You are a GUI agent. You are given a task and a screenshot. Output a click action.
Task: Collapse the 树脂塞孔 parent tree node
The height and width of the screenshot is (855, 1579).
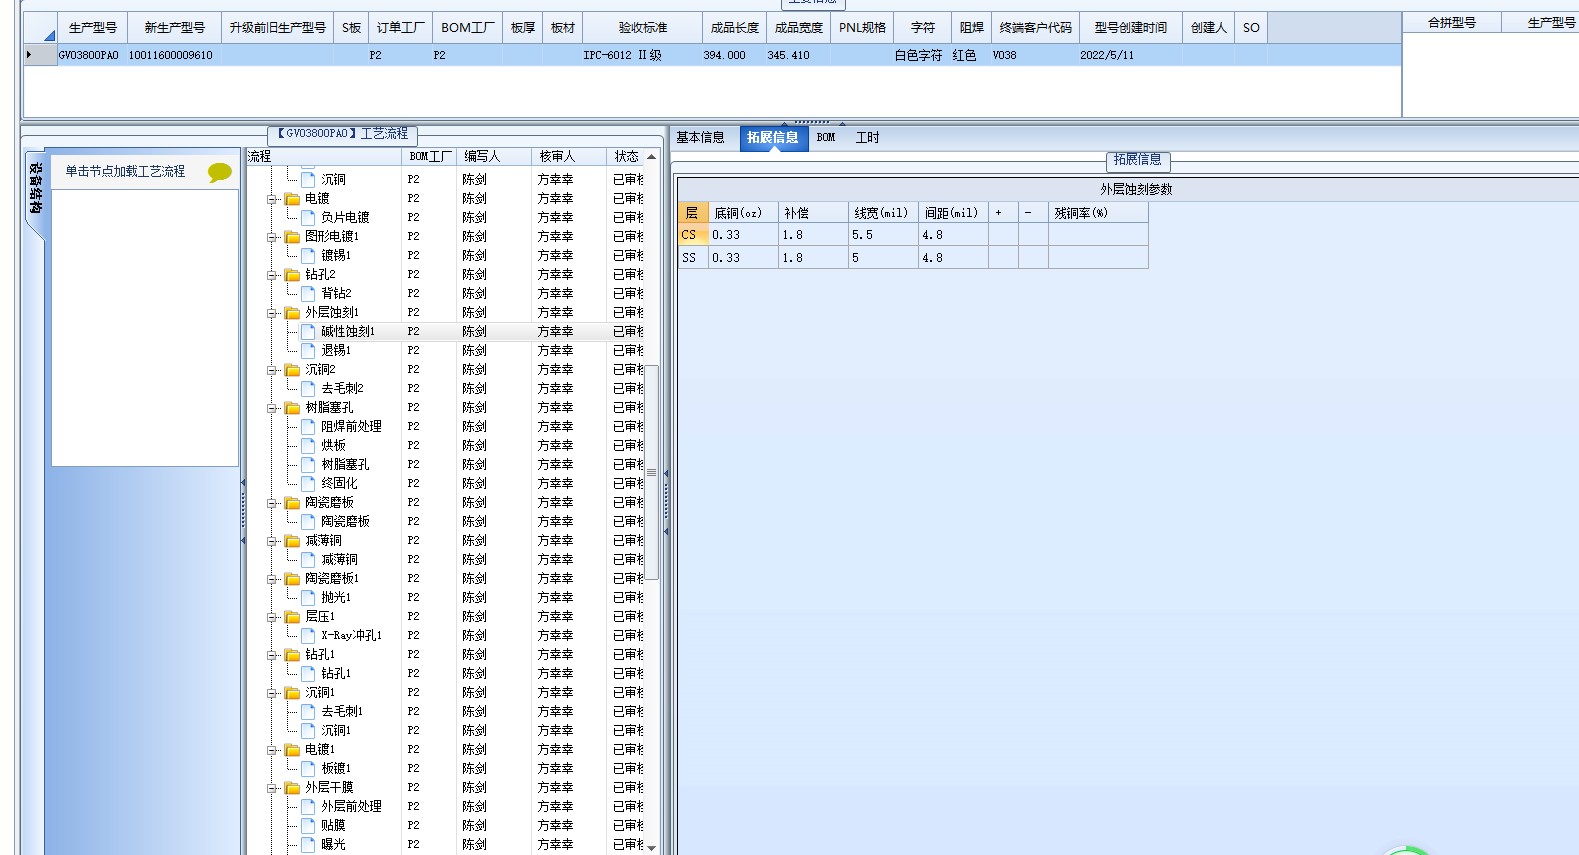click(x=272, y=408)
